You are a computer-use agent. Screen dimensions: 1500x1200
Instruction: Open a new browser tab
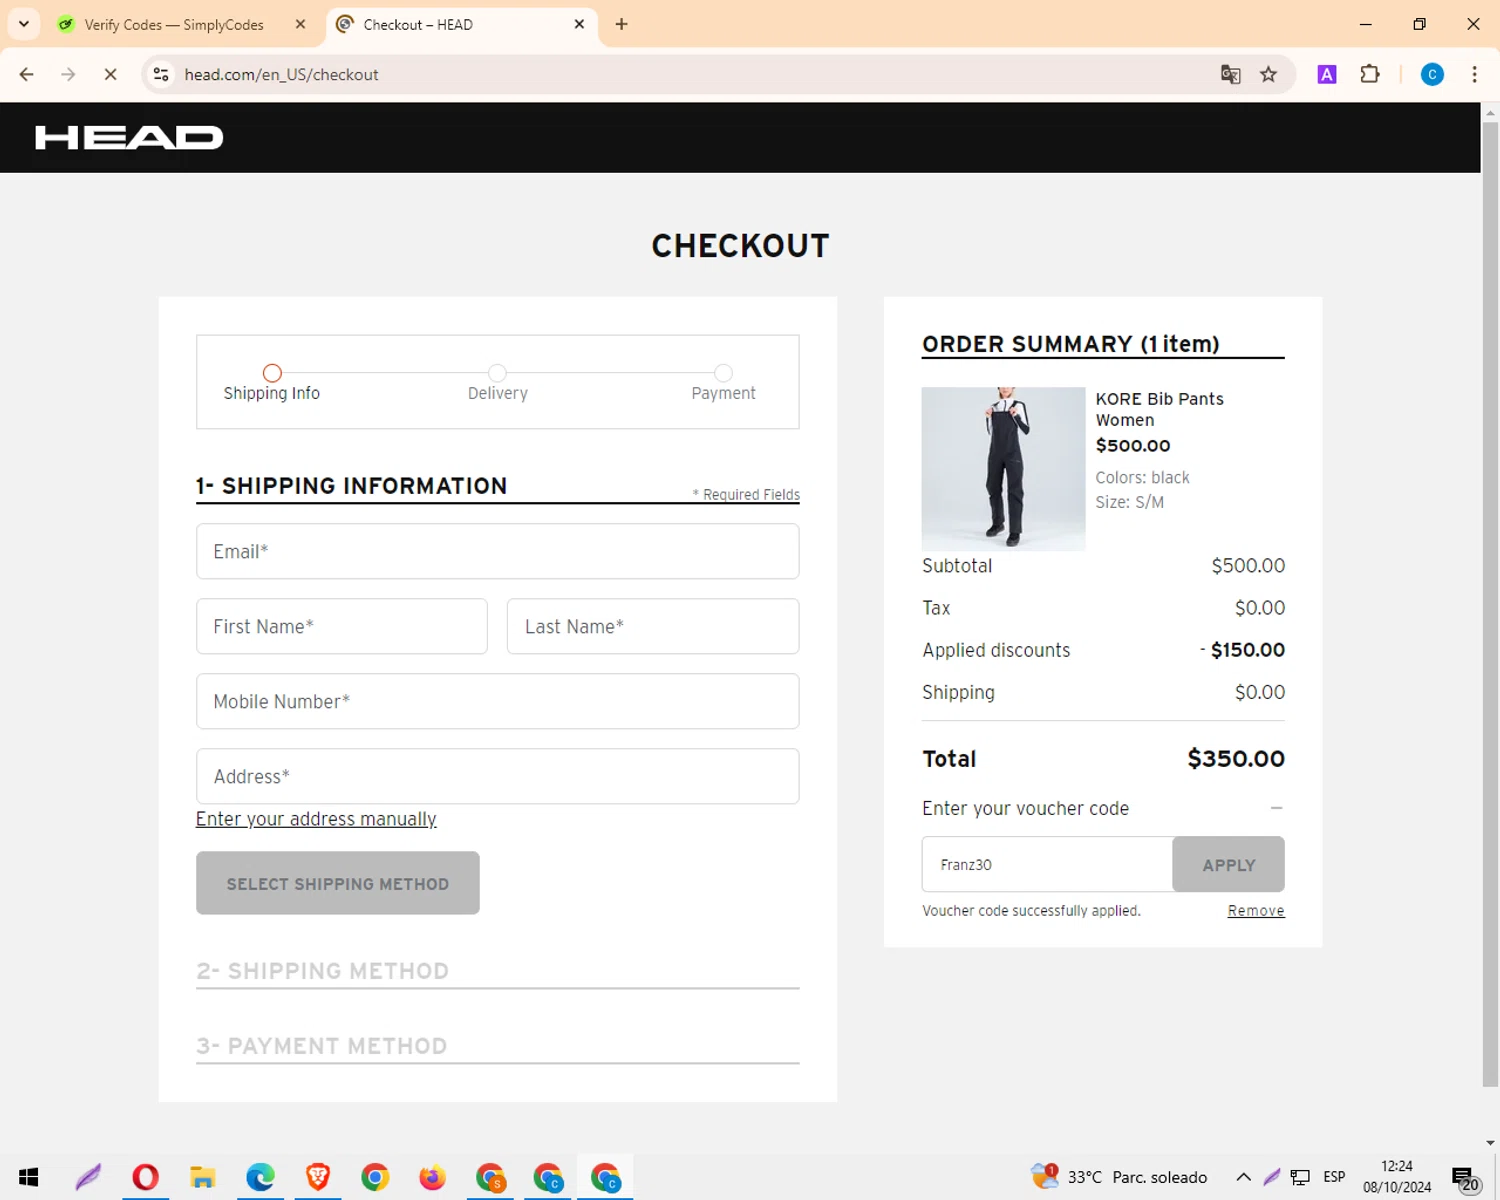click(x=622, y=24)
